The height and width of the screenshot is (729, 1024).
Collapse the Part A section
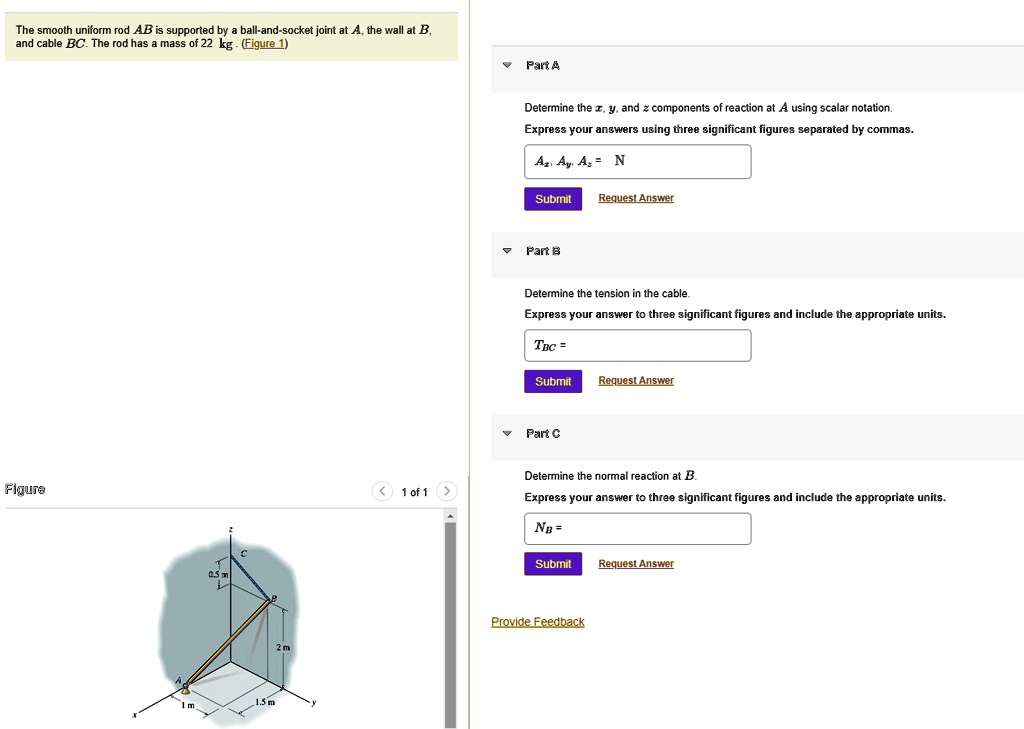click(507, 65)
